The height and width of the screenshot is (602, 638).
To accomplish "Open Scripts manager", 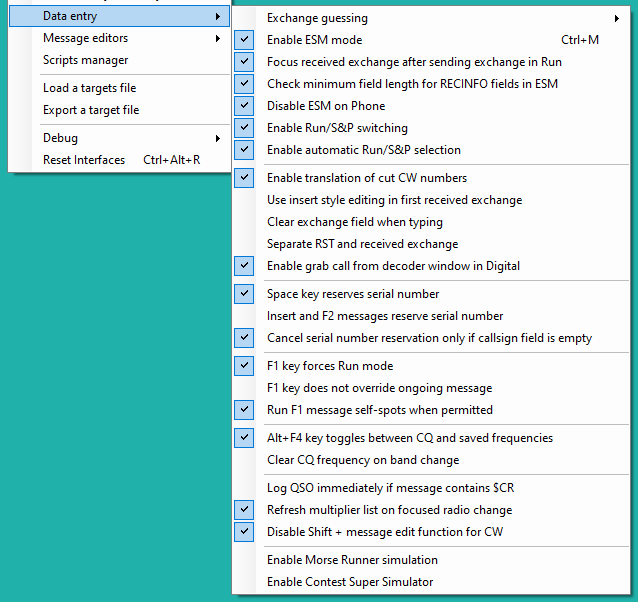I will 119,60.
